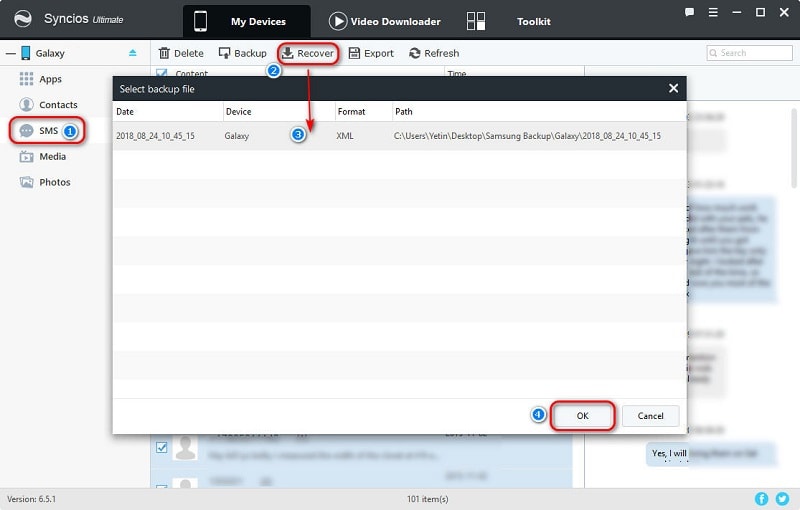
Task: Open the Toolkit tab
Action: [534, 21]
